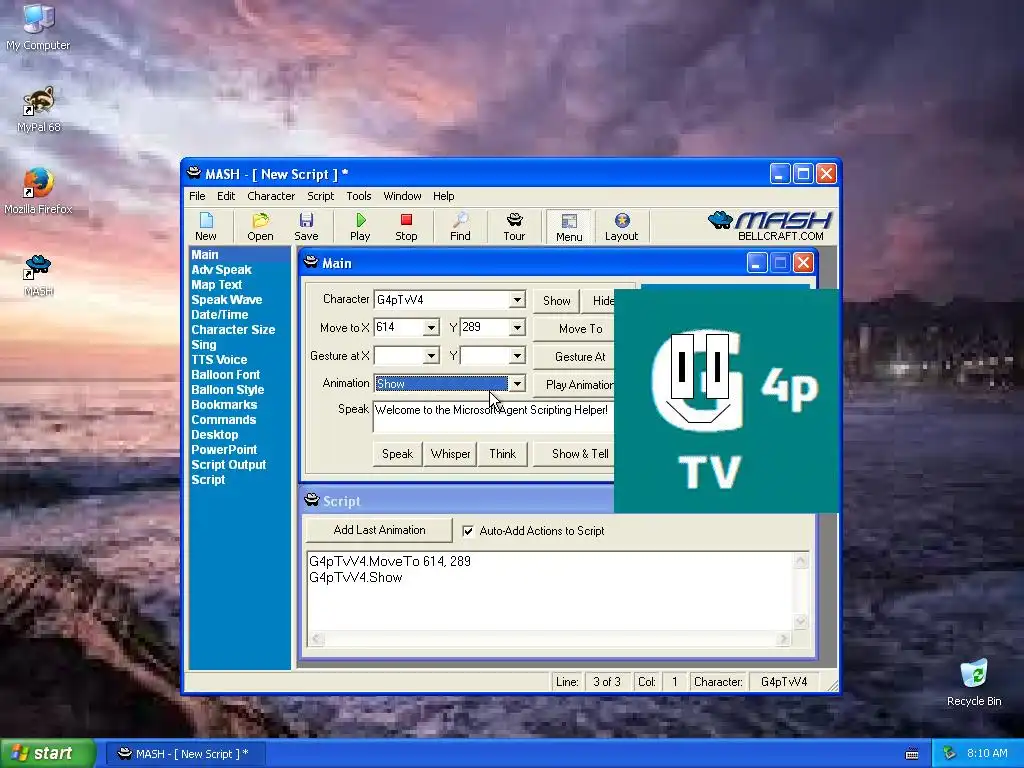Select Date/Time in the side menu
The image size is (1024, 768).
point(219,315)
